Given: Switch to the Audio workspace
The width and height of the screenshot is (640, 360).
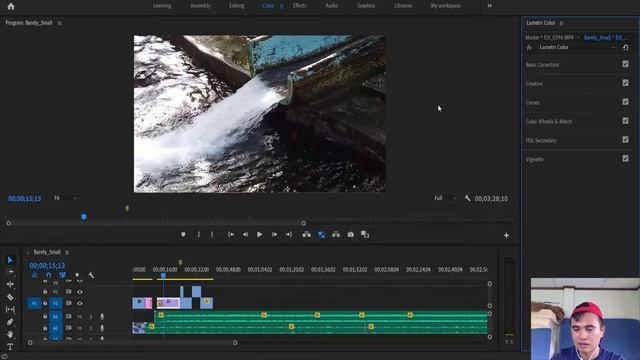Looking at the screenshot, I should point(331,6).
